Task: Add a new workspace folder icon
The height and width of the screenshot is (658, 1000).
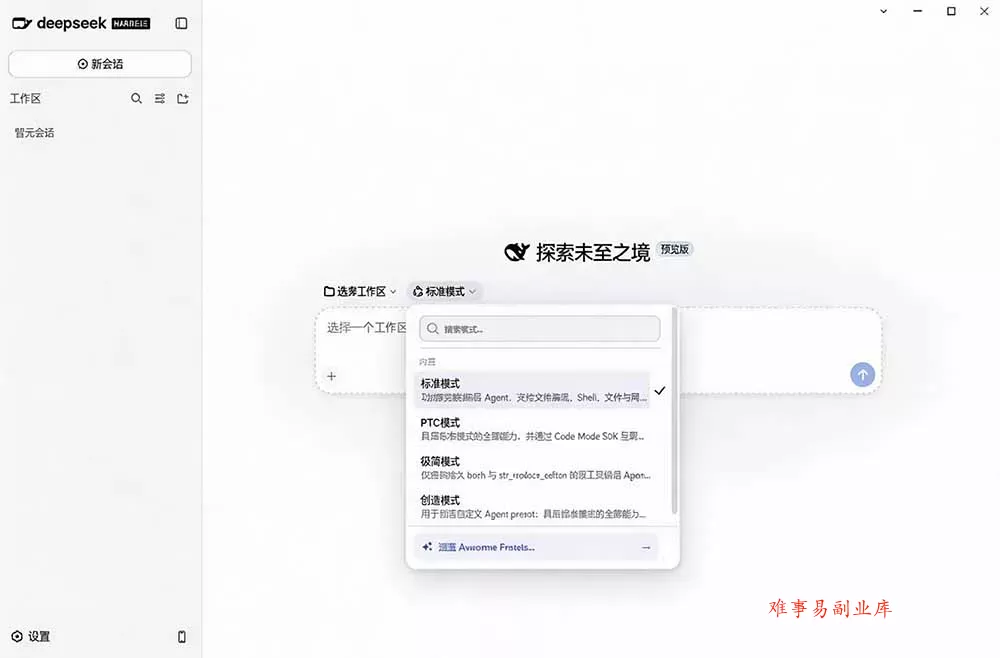Action: coord(183,98)
